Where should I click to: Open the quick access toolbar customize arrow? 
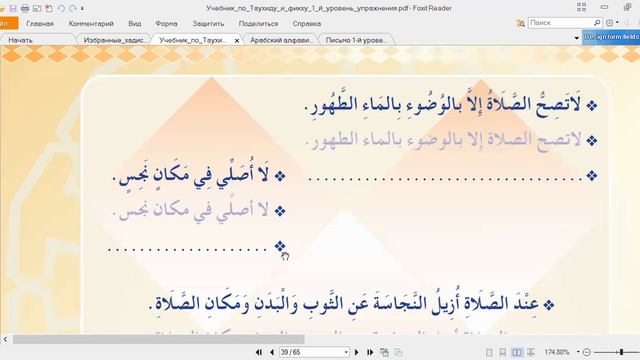tap(82, 9)
